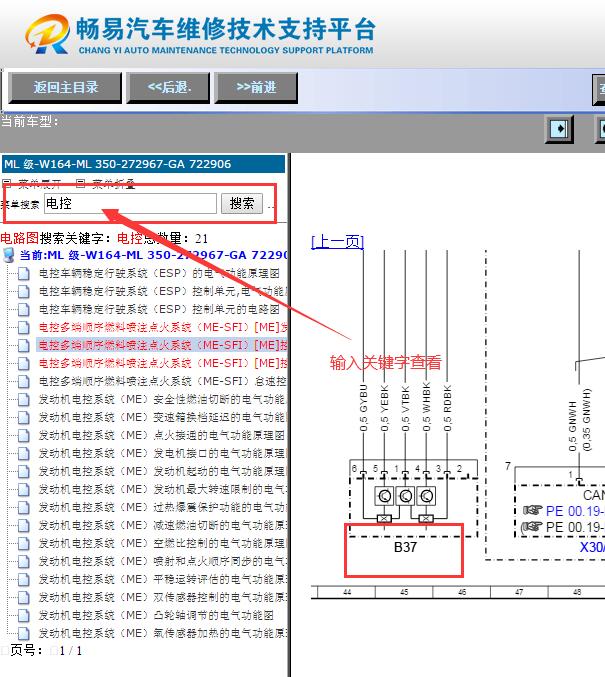Open ESP 控制单元,电气功能 entry
This screenshot has width=605, height=677.
[x=163, y=291]
